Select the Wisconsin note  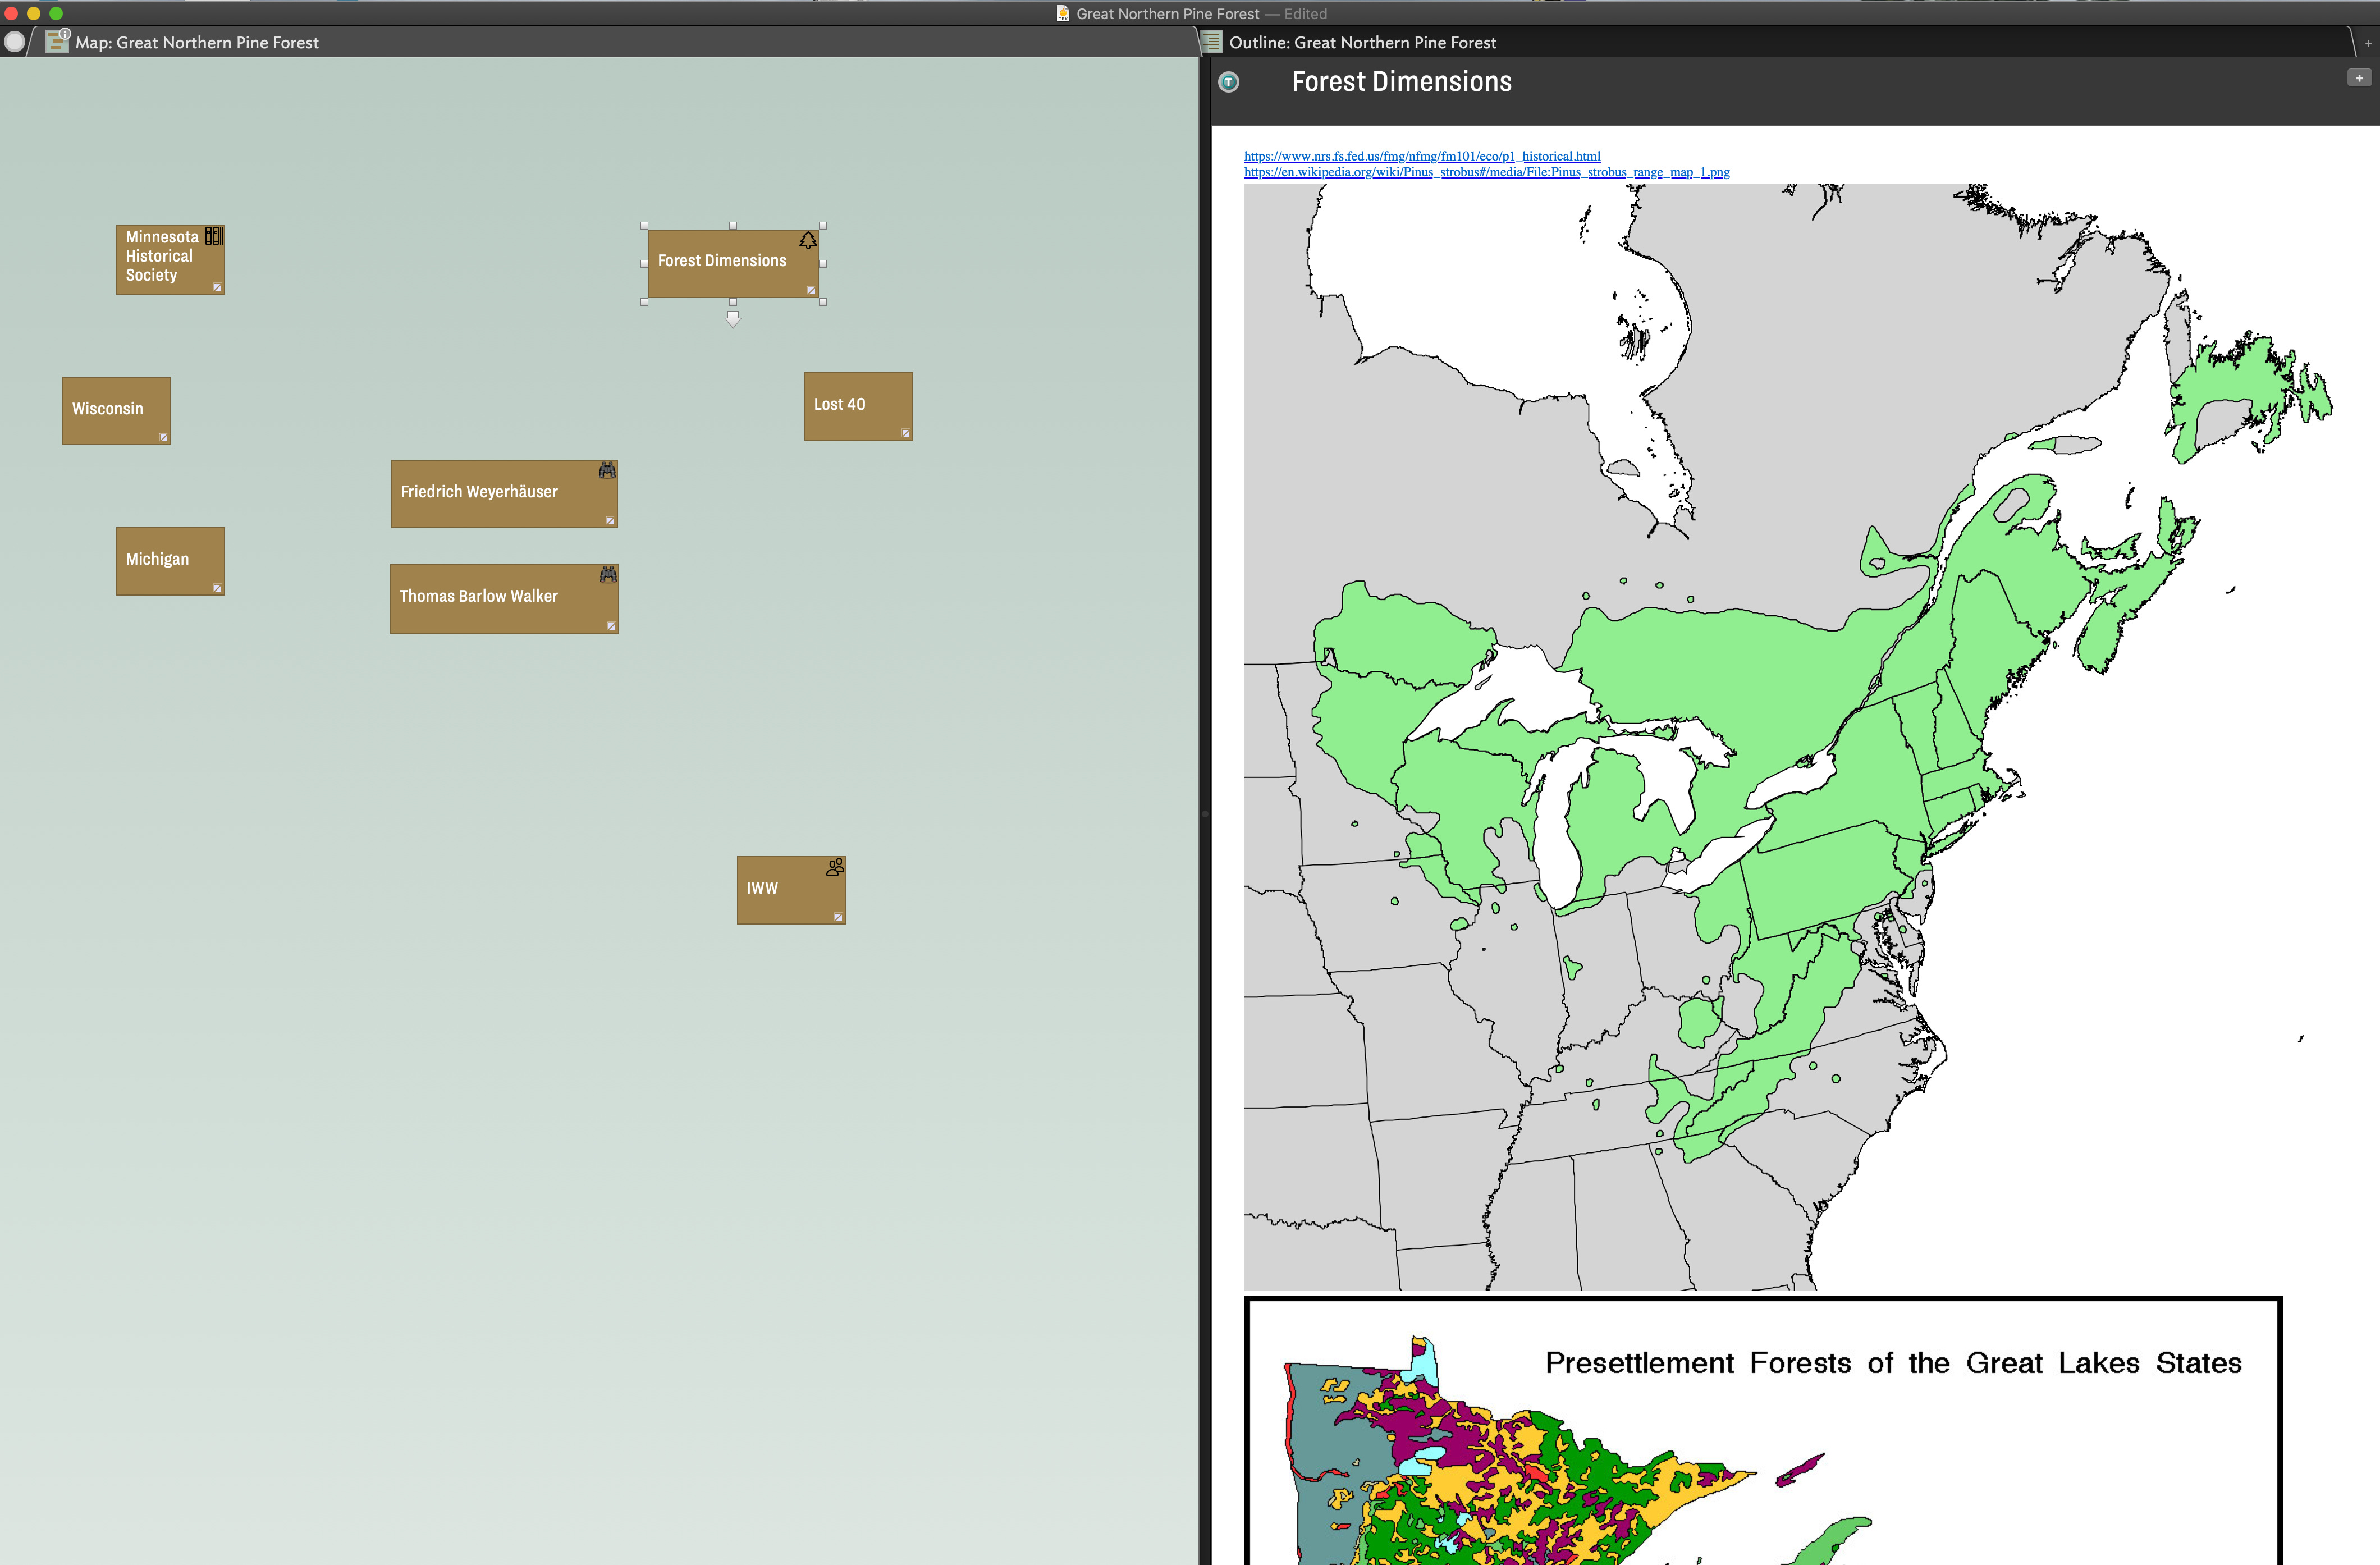[x=116, y=410]
